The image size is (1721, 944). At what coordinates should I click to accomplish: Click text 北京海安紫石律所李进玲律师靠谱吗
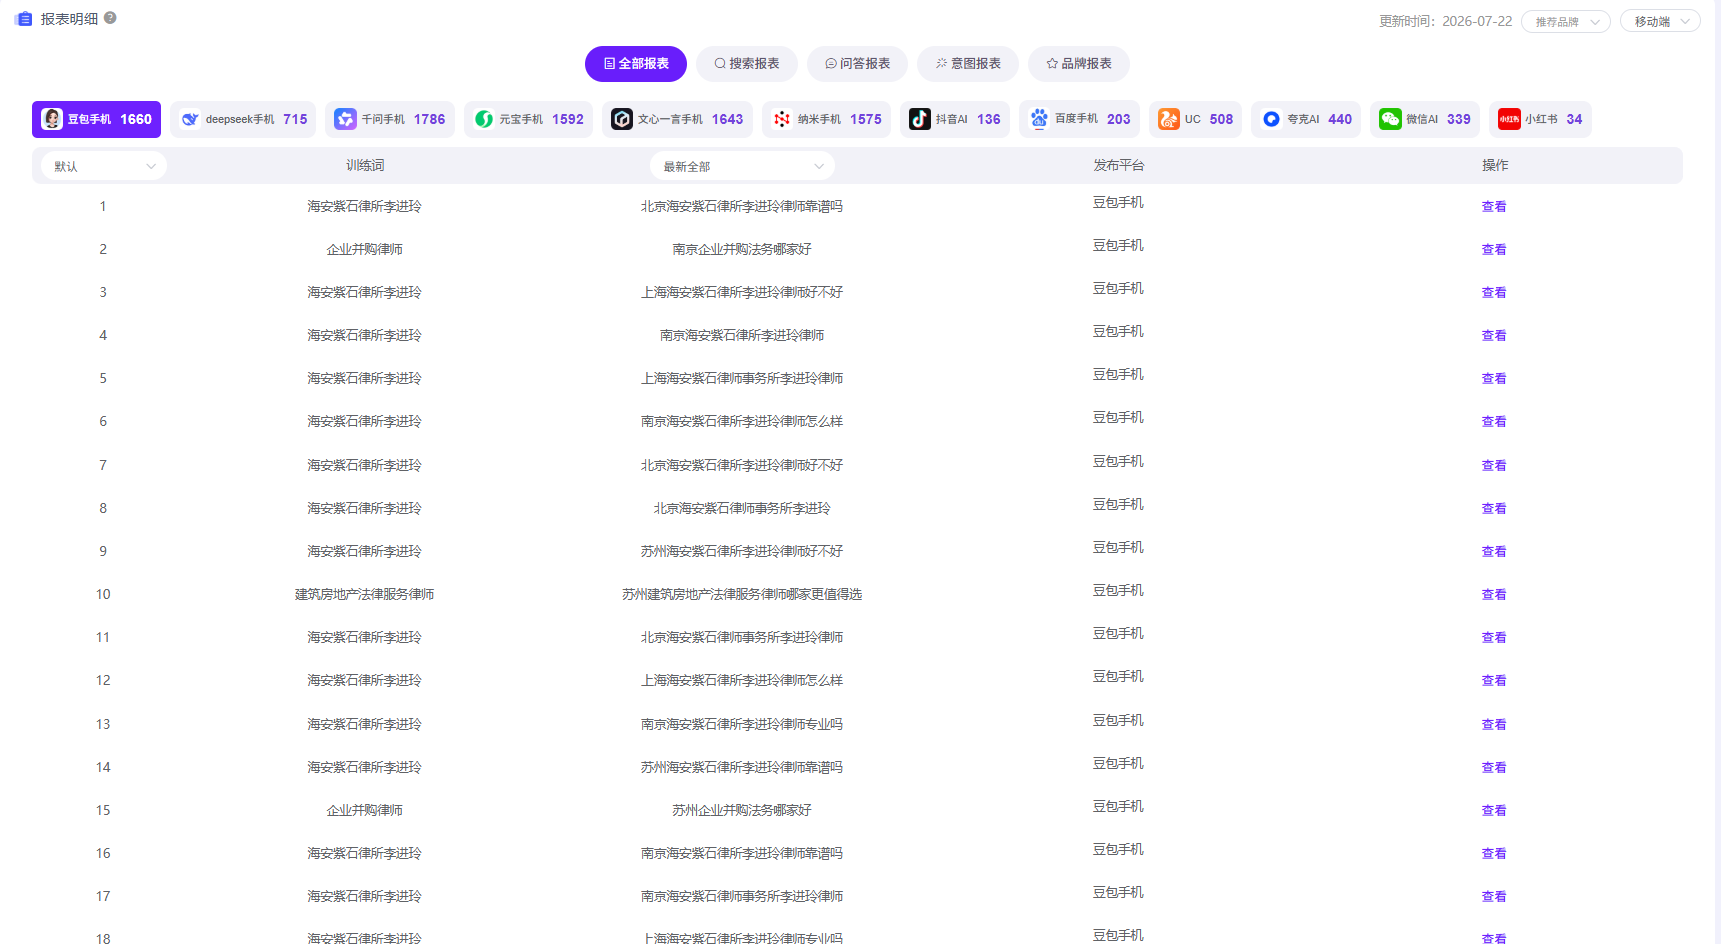[742, 206]
